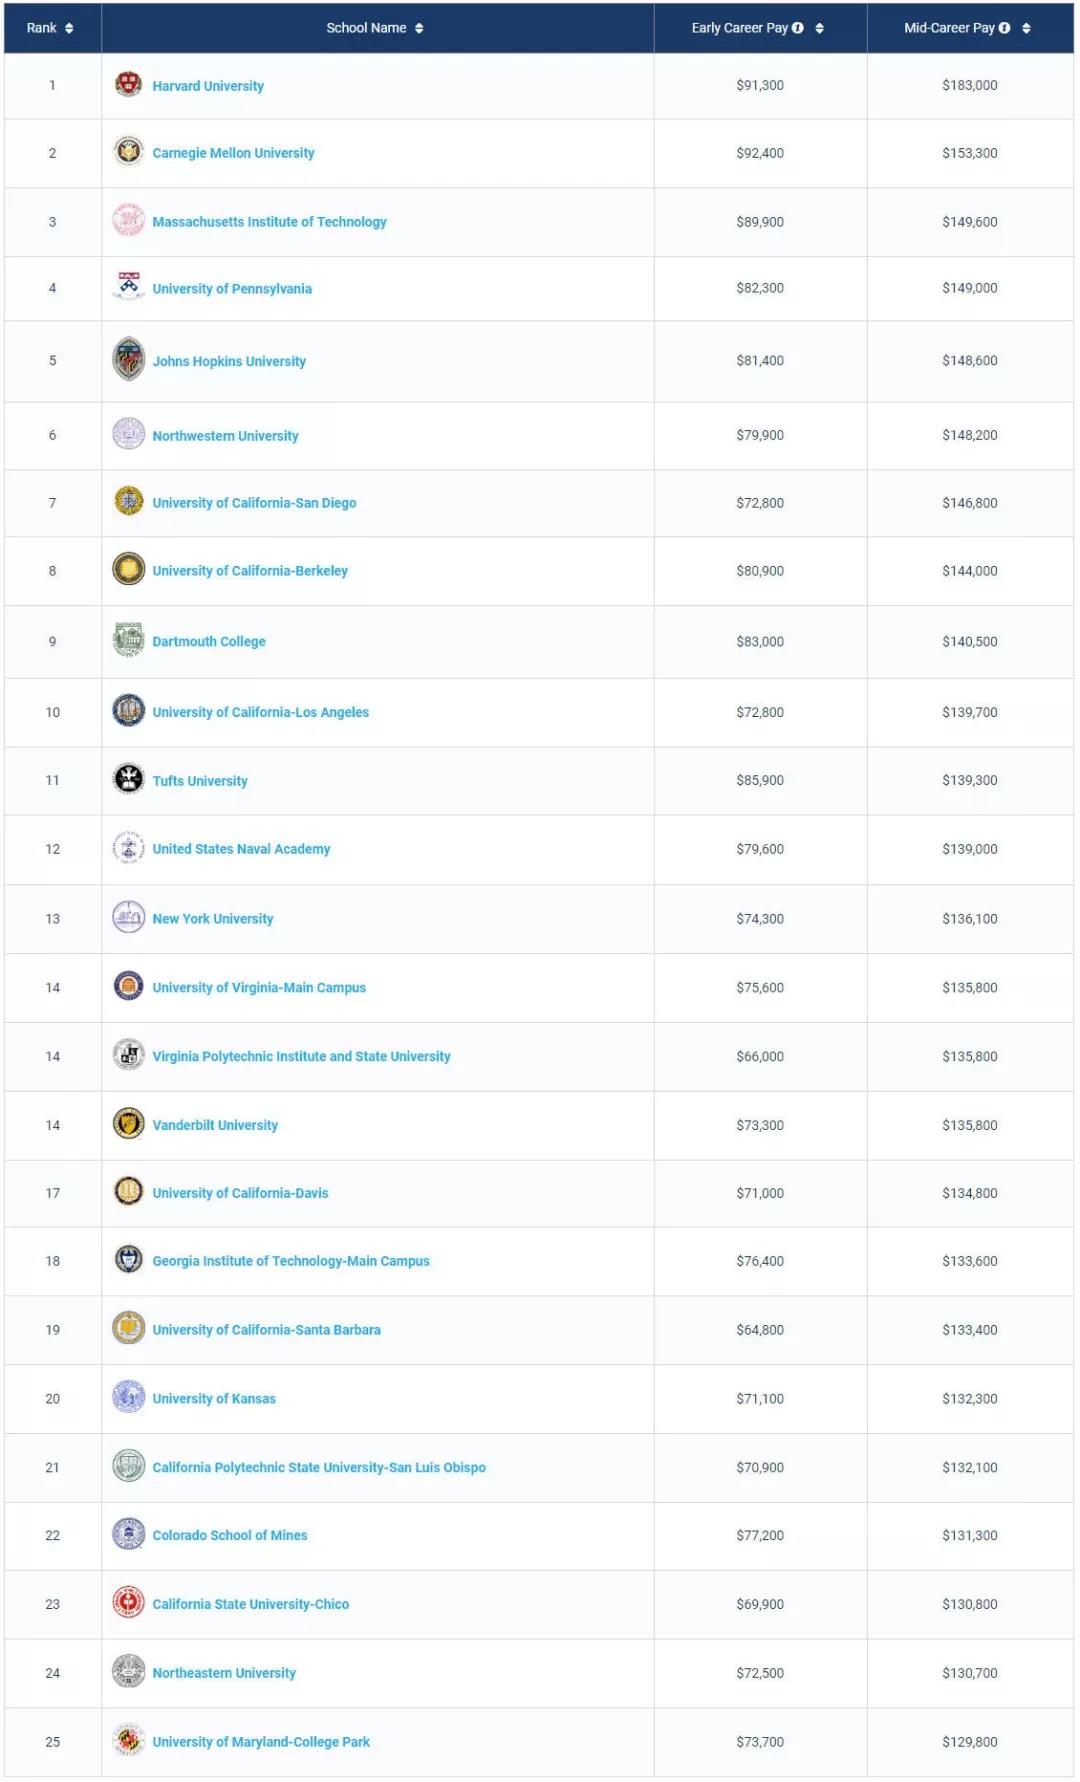Sort the table by Rank arrows

[69, 28]
